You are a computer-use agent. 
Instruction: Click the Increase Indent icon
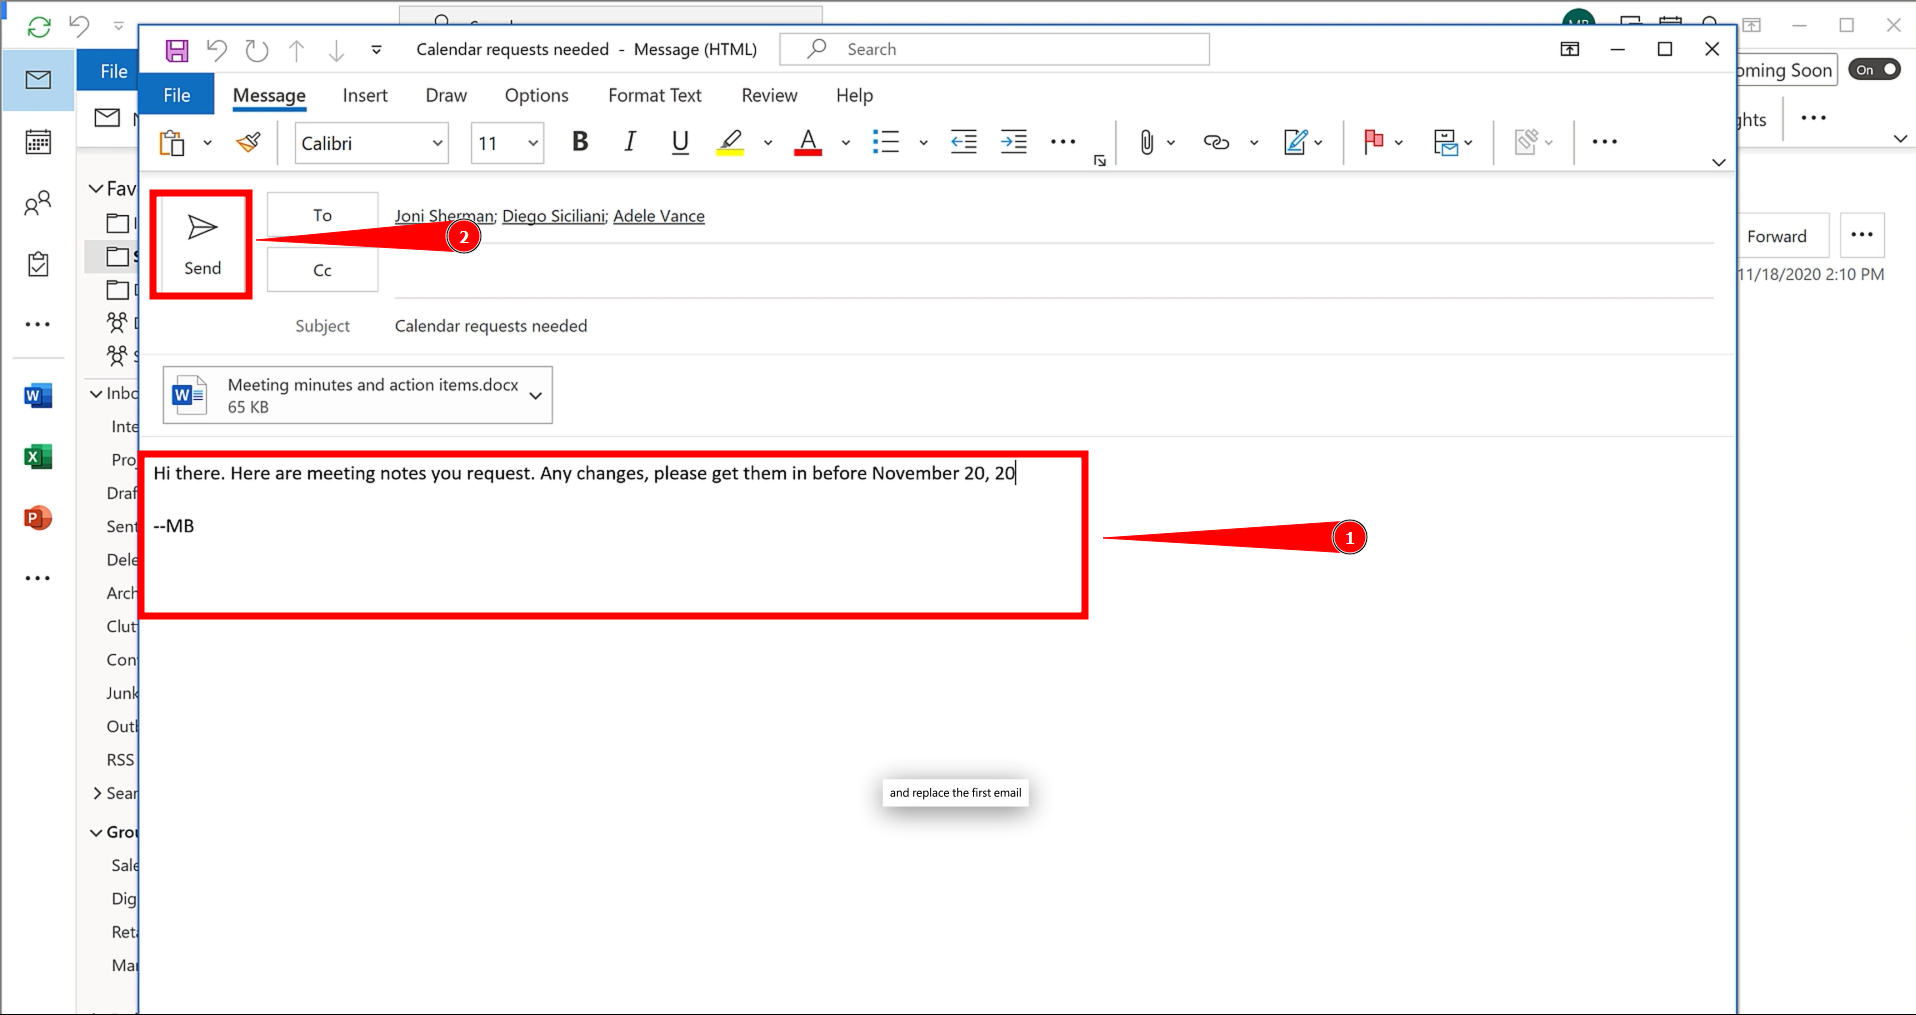(x=1013, y=142)
